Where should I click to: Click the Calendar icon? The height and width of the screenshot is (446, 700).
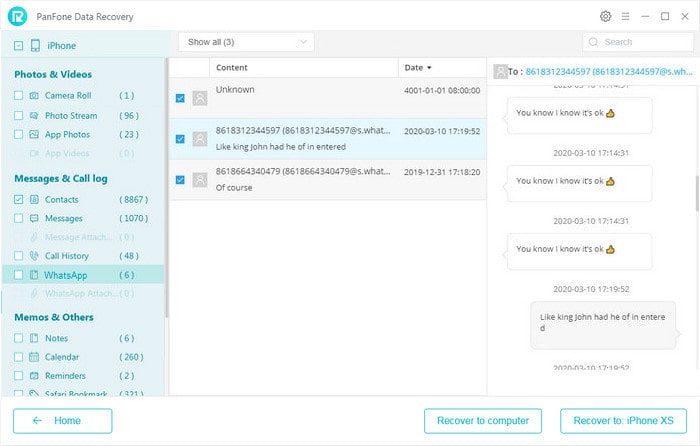point(34,357)
